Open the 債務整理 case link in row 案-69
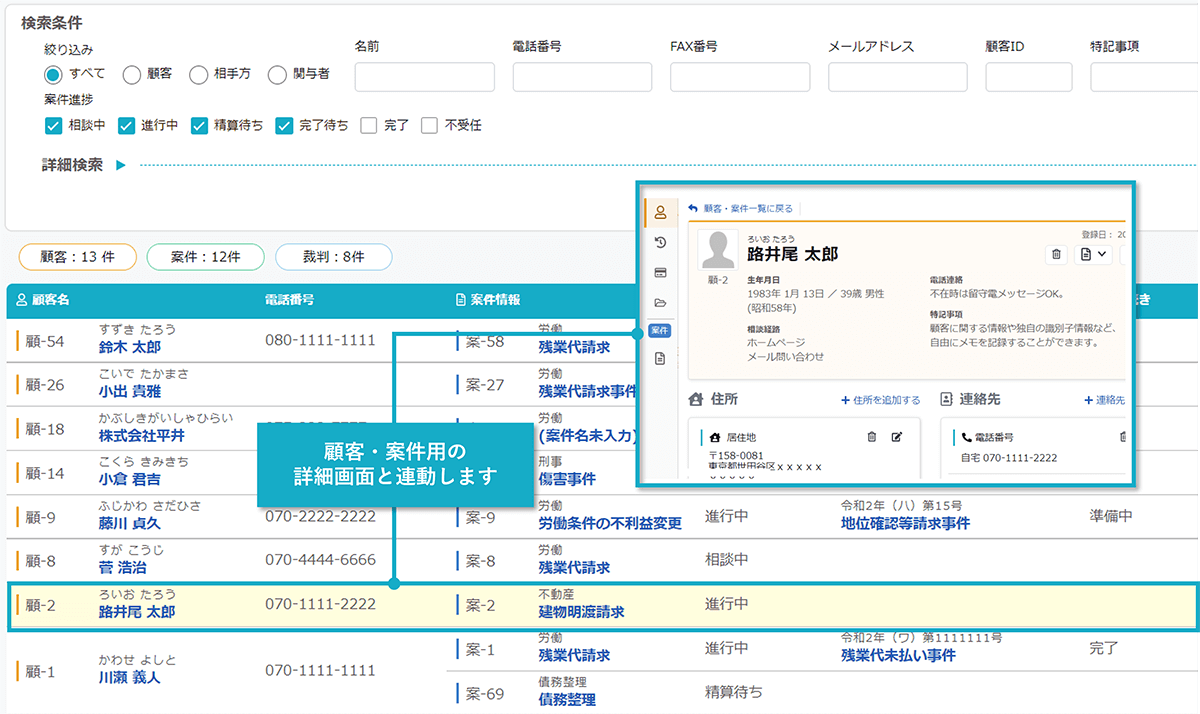The height and width of the screenshot is (714, 1200). [x=567, y=699]
